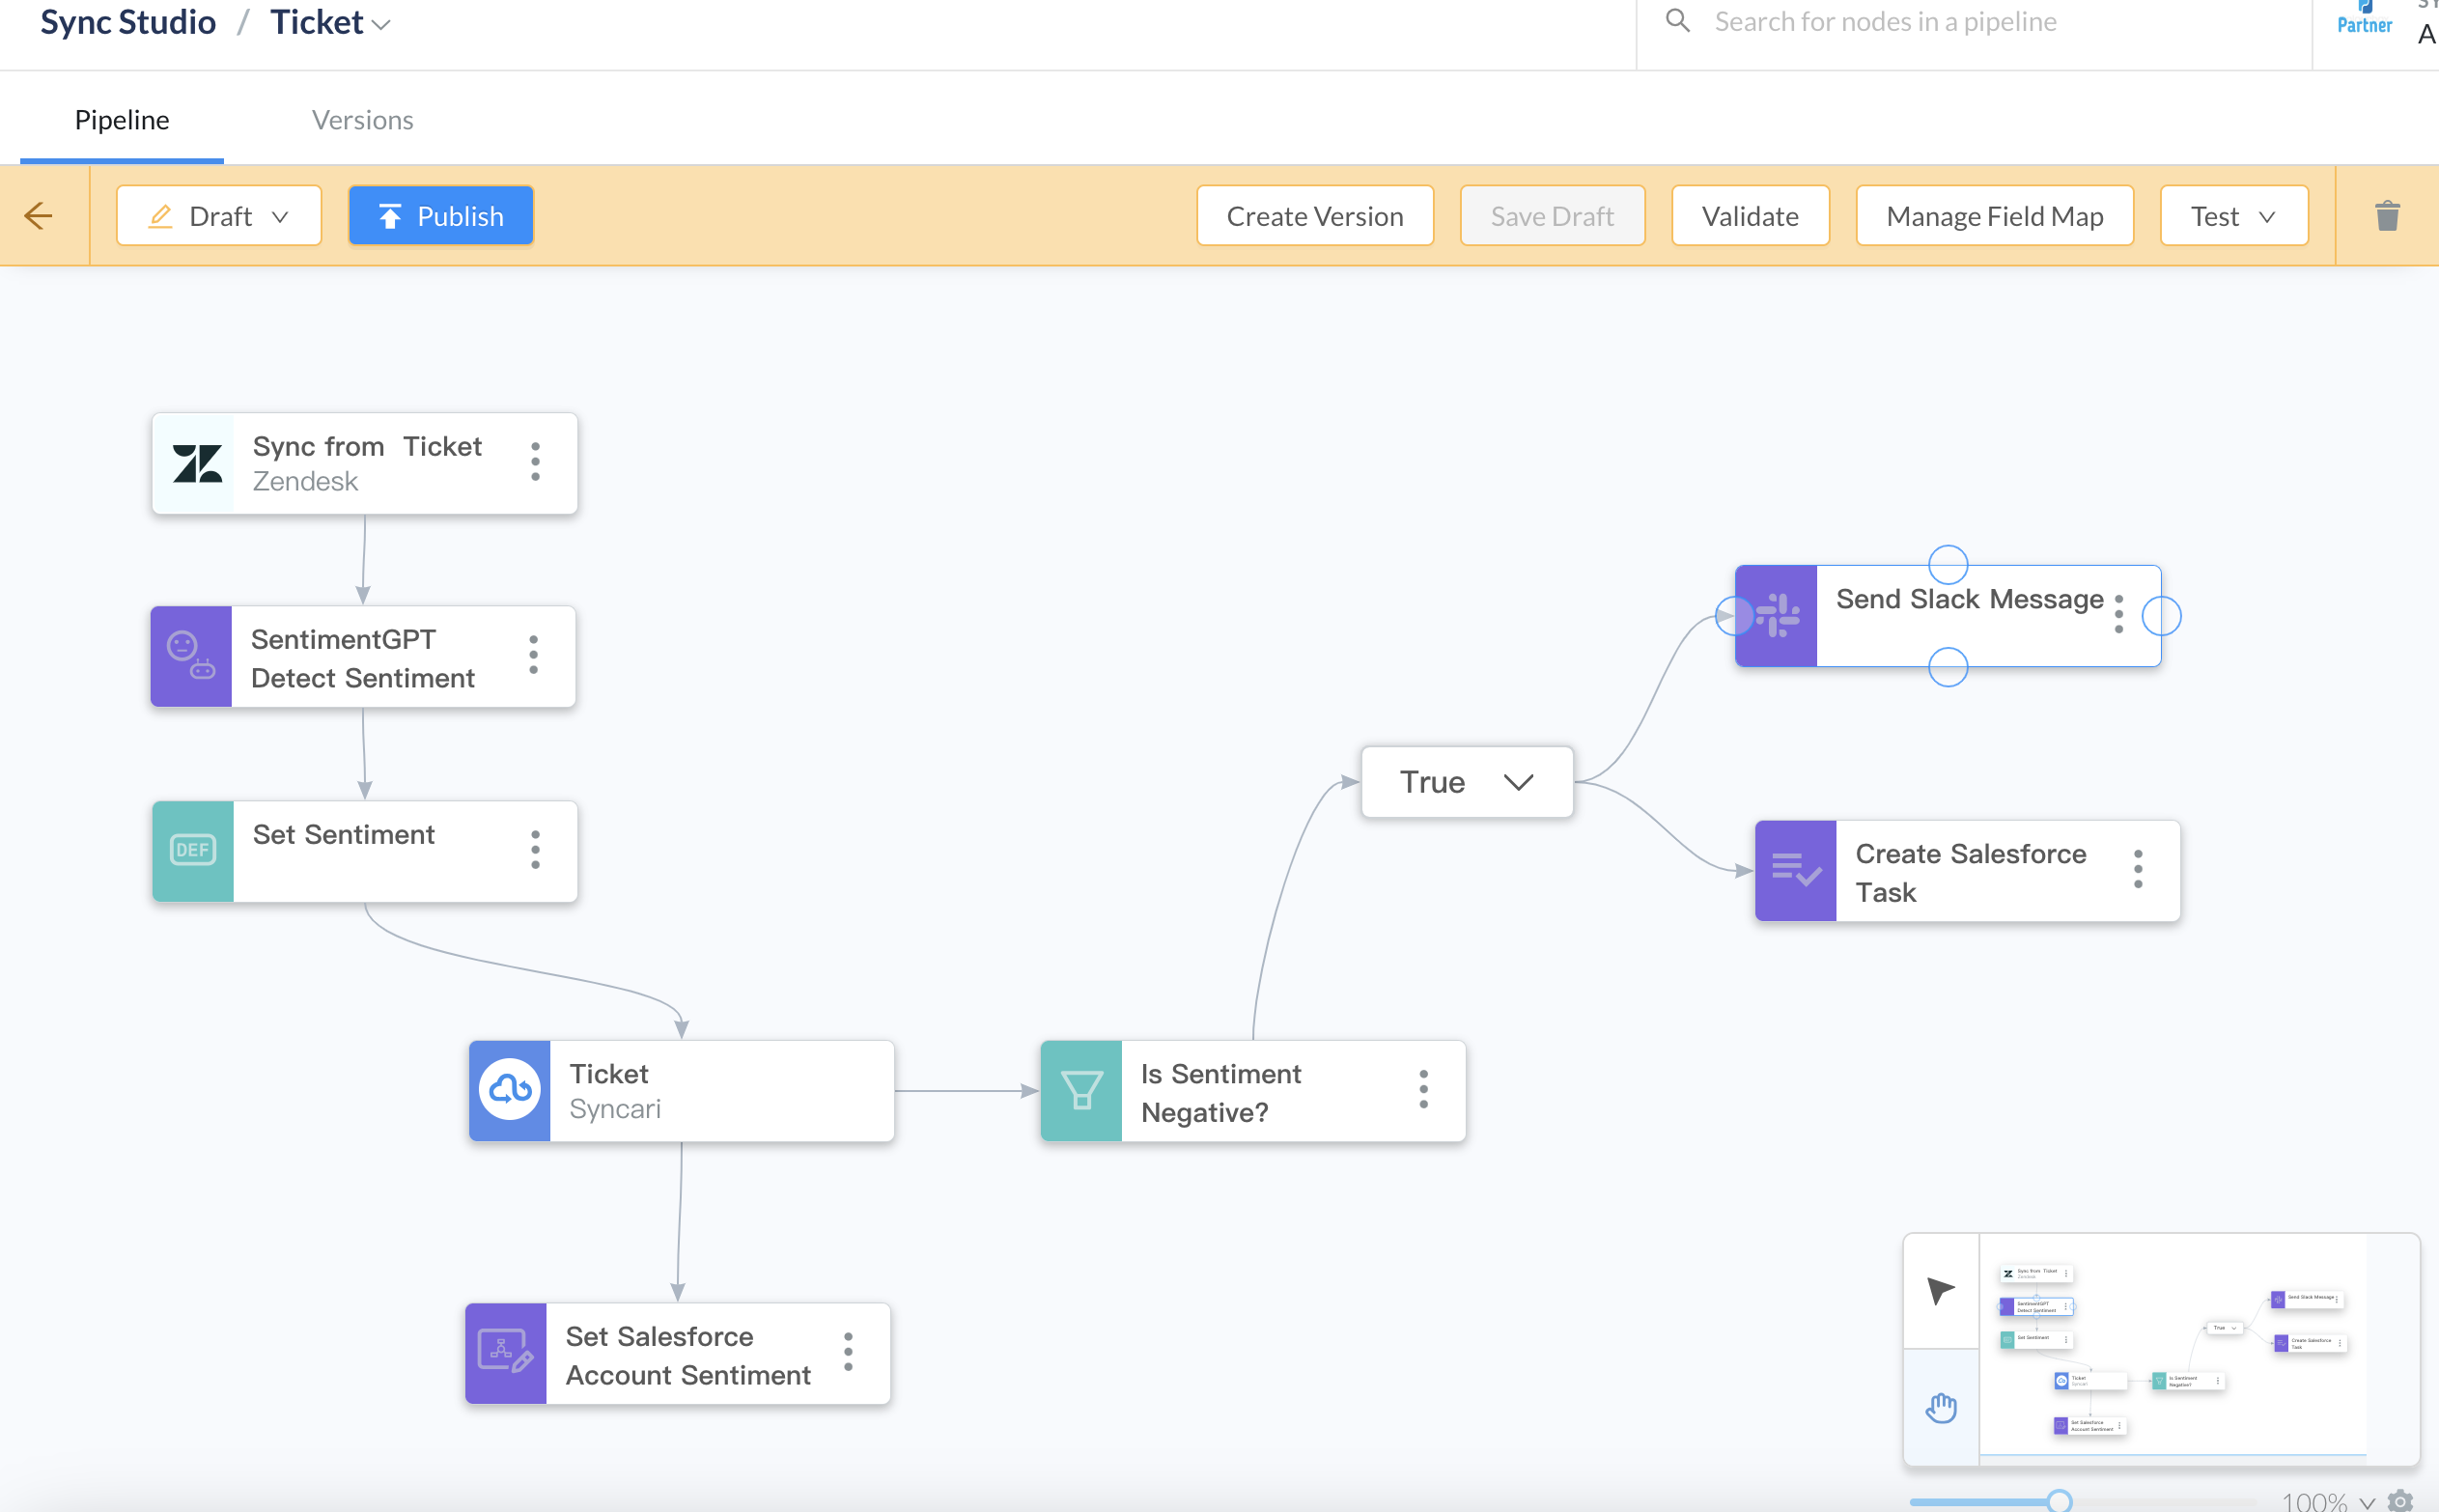Screen dimensions: 2439x1512
Task: Open options menu for Set Salesforce Account Sentiment
Action: [849, 1352]
